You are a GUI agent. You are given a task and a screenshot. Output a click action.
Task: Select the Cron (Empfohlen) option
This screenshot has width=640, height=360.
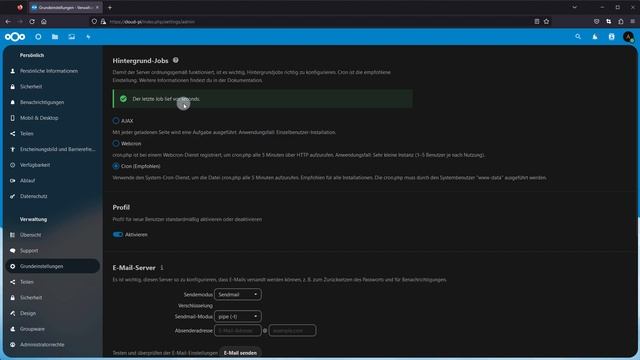pos(116,166)
